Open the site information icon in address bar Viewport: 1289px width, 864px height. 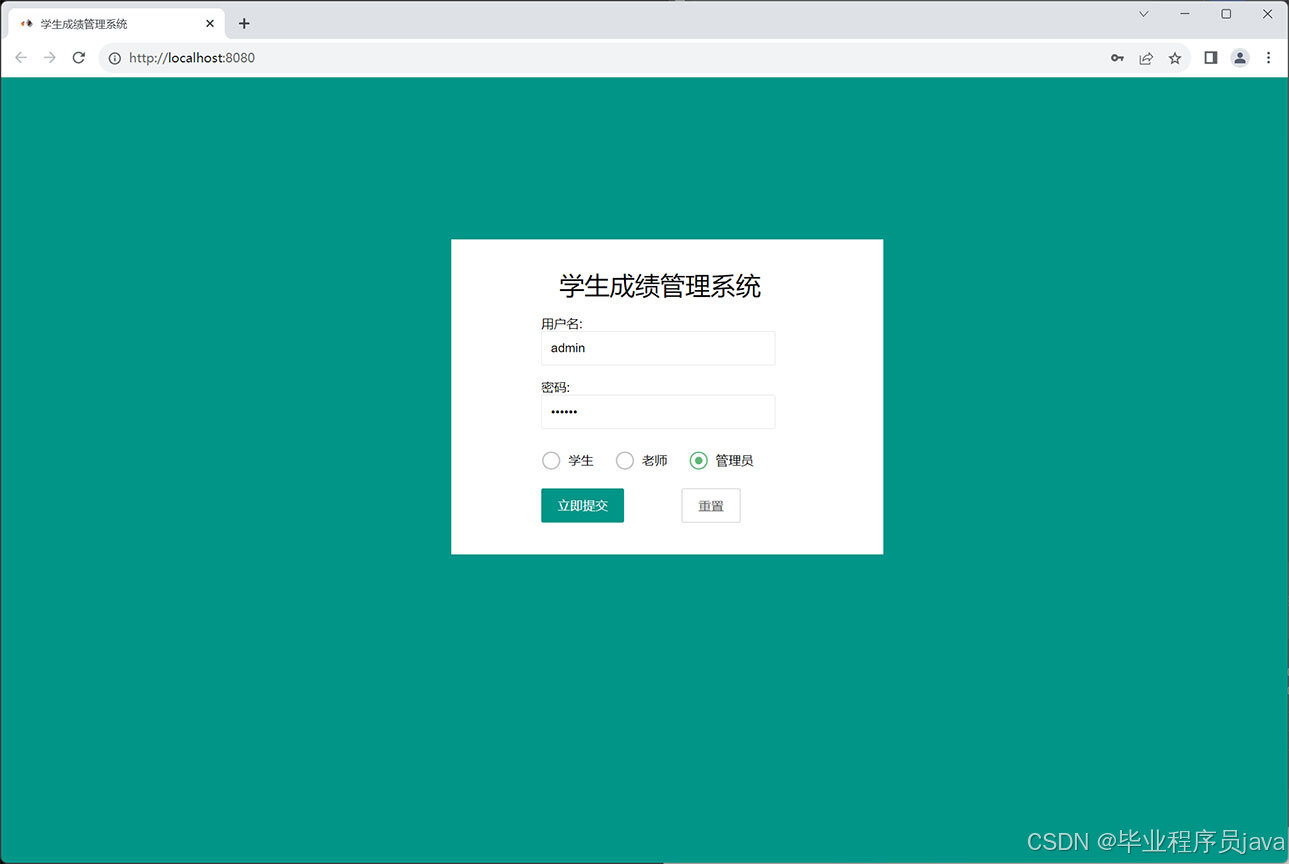click(x=114, y=58)
